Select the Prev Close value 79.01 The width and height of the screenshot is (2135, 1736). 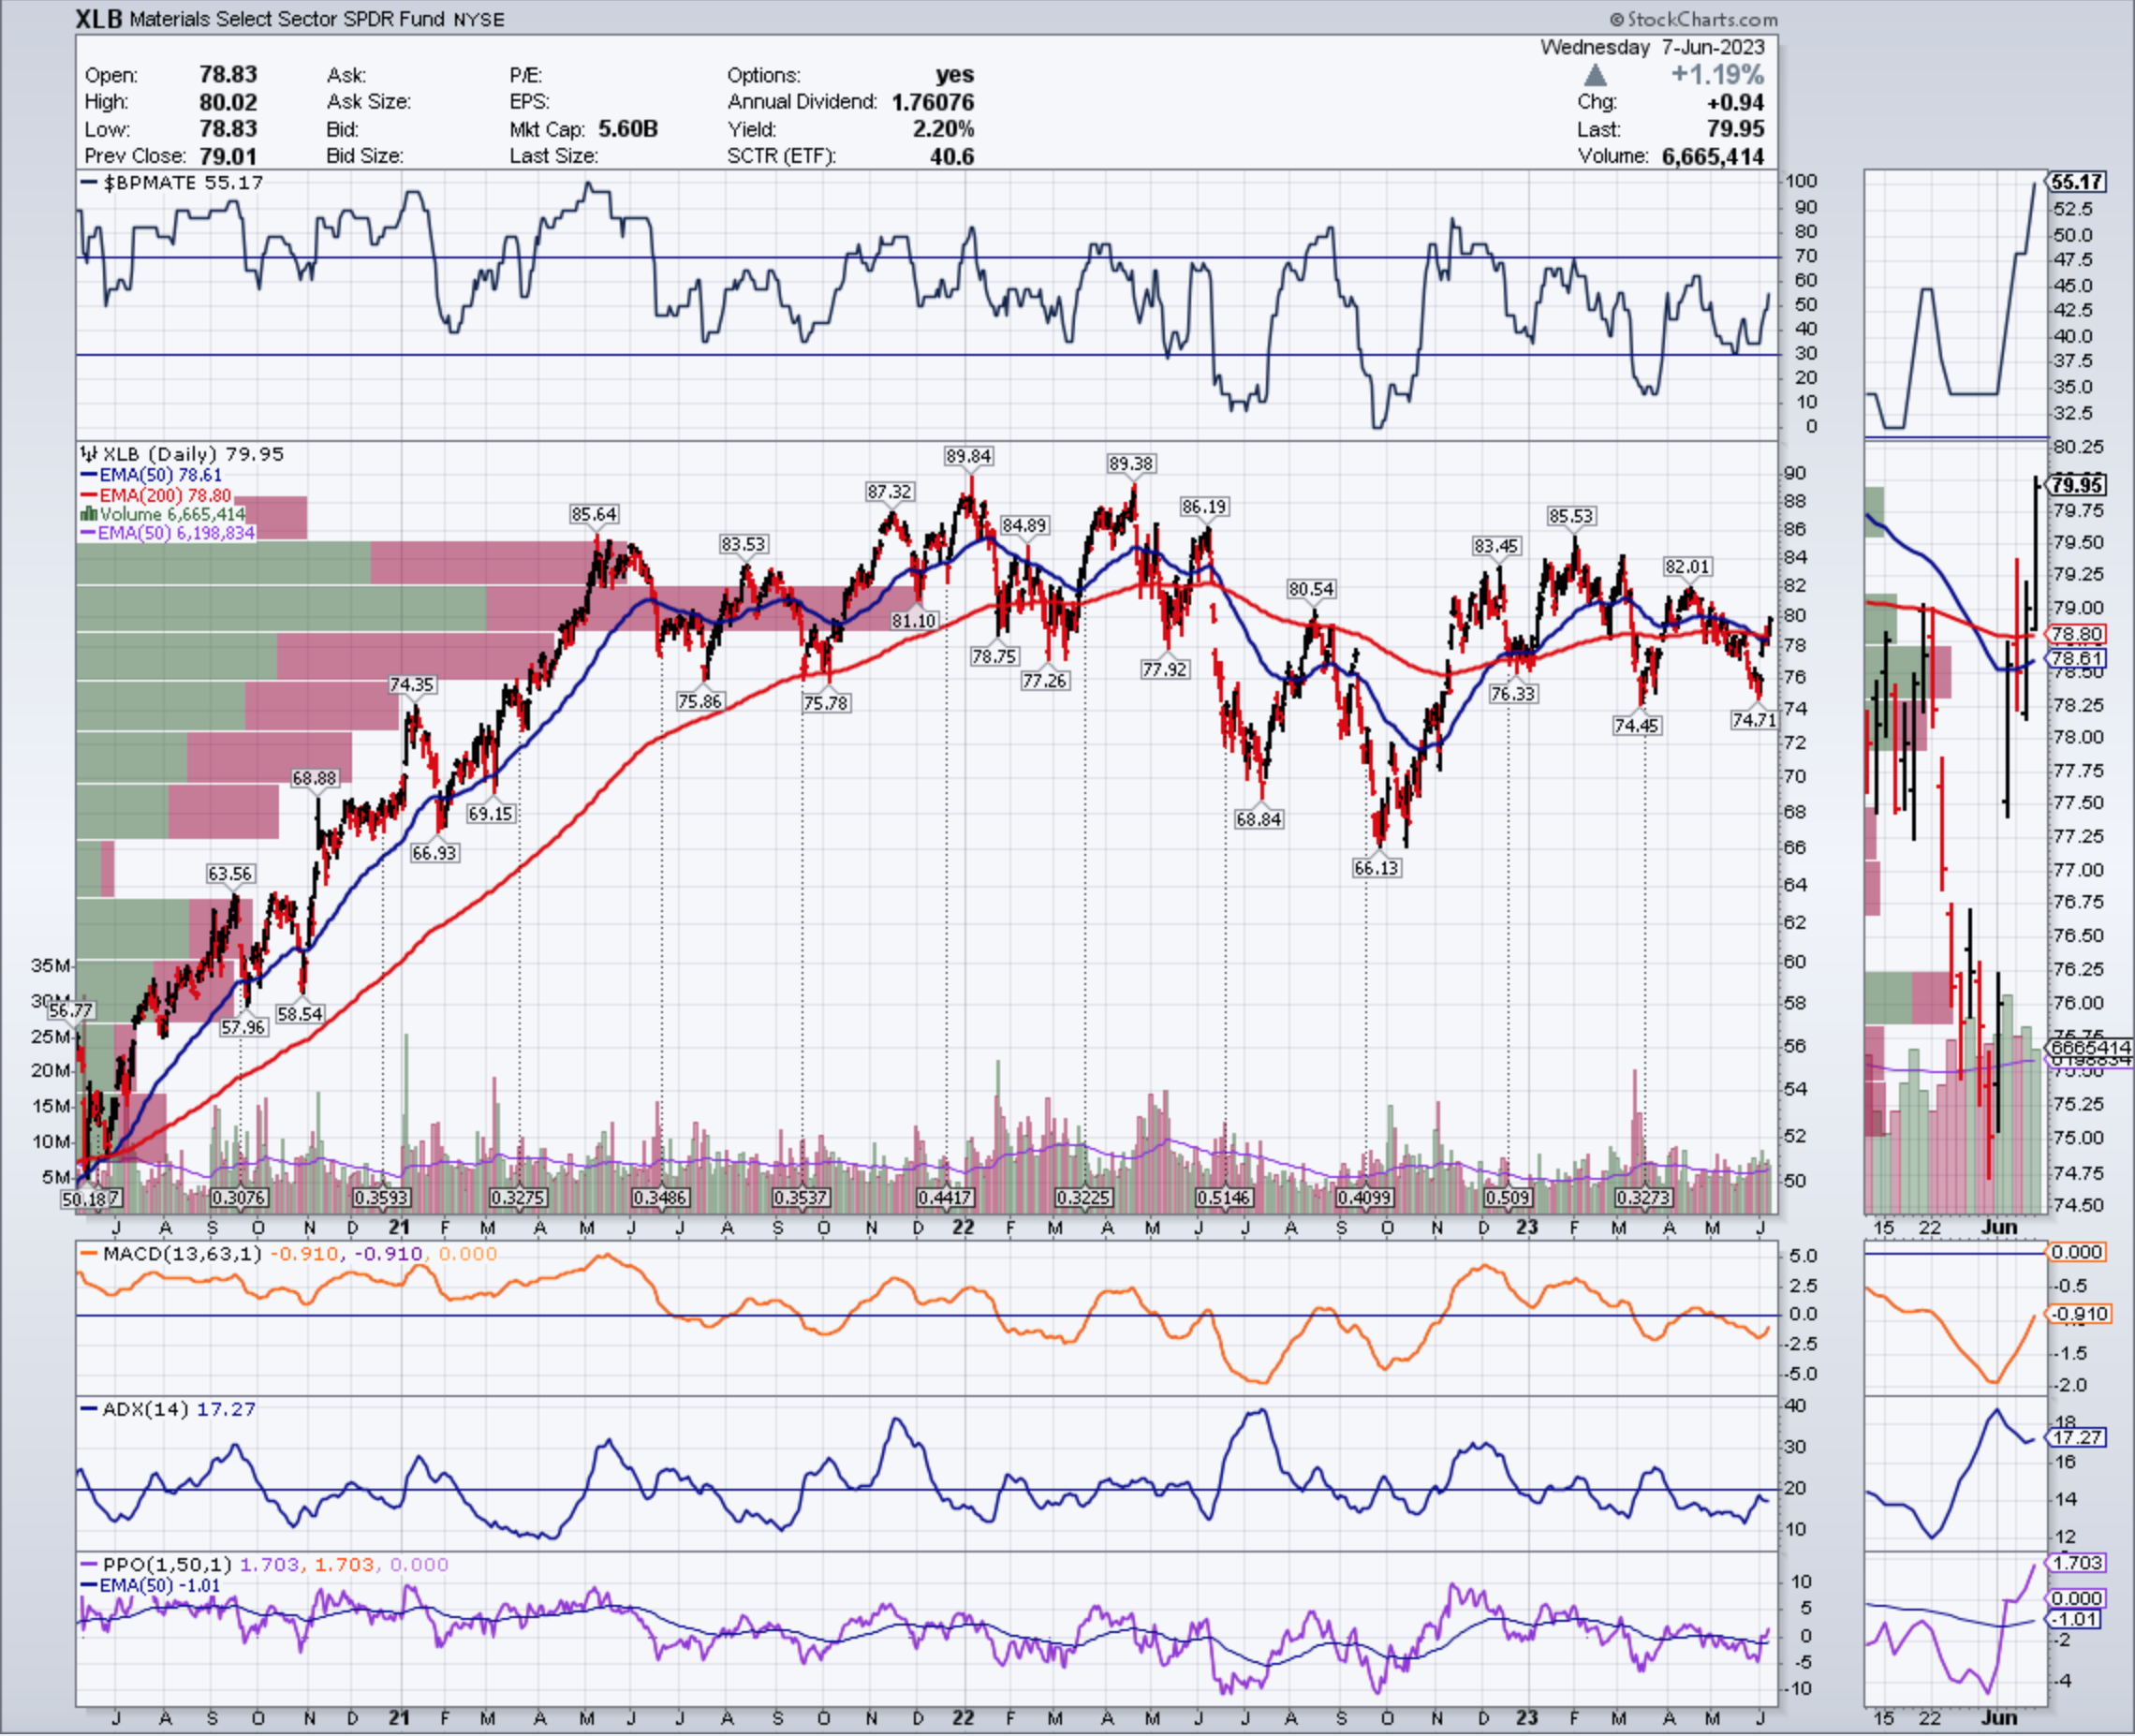coord(228,156)
